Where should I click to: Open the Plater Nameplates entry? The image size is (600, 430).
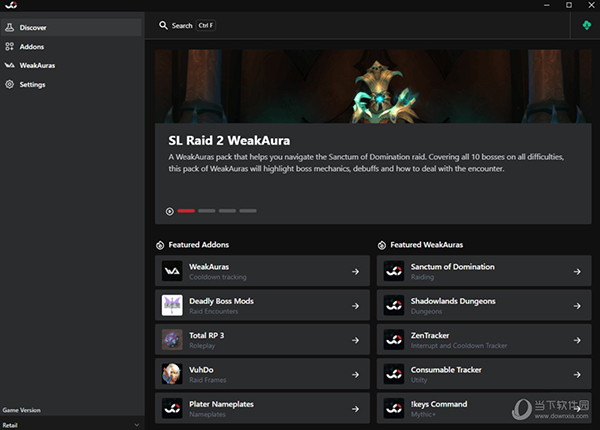[262, 408]
